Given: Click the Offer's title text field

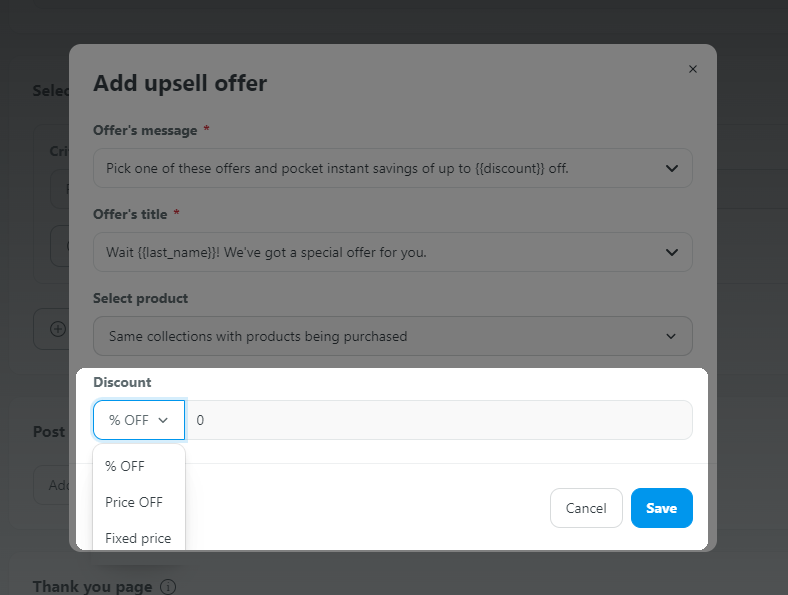Looking at the screenshot, I should pyautogui.click(x=393, y=252).
